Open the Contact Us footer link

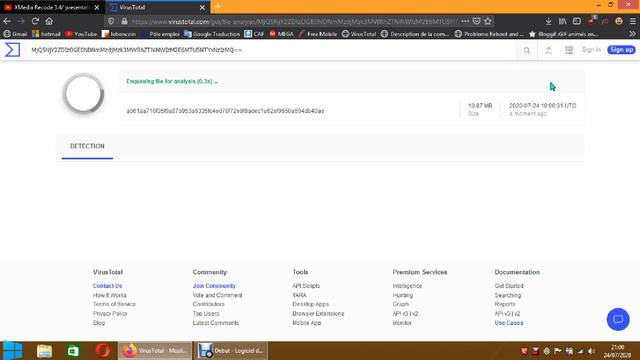coord(107,286)
